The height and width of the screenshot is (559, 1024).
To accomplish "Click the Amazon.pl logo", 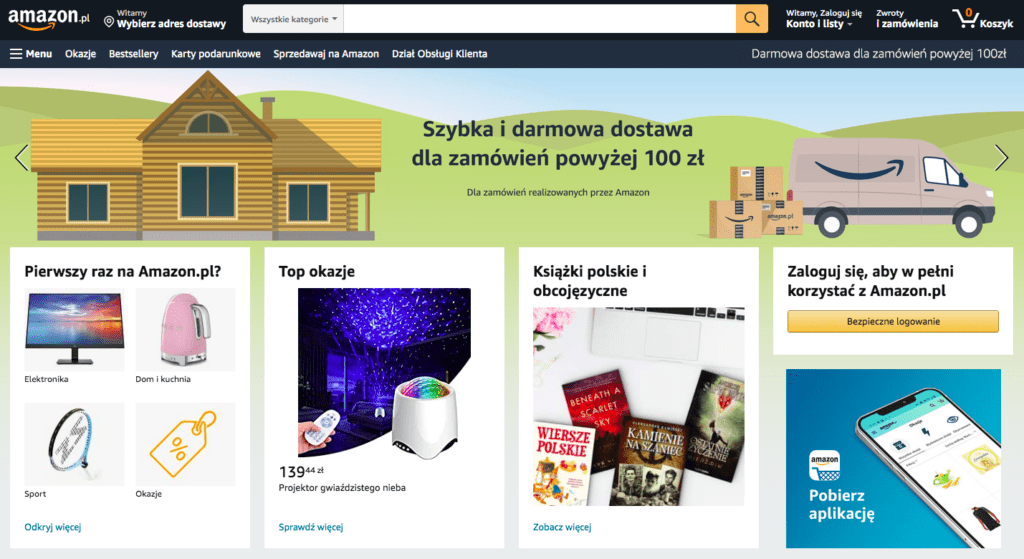I will 49,19.
